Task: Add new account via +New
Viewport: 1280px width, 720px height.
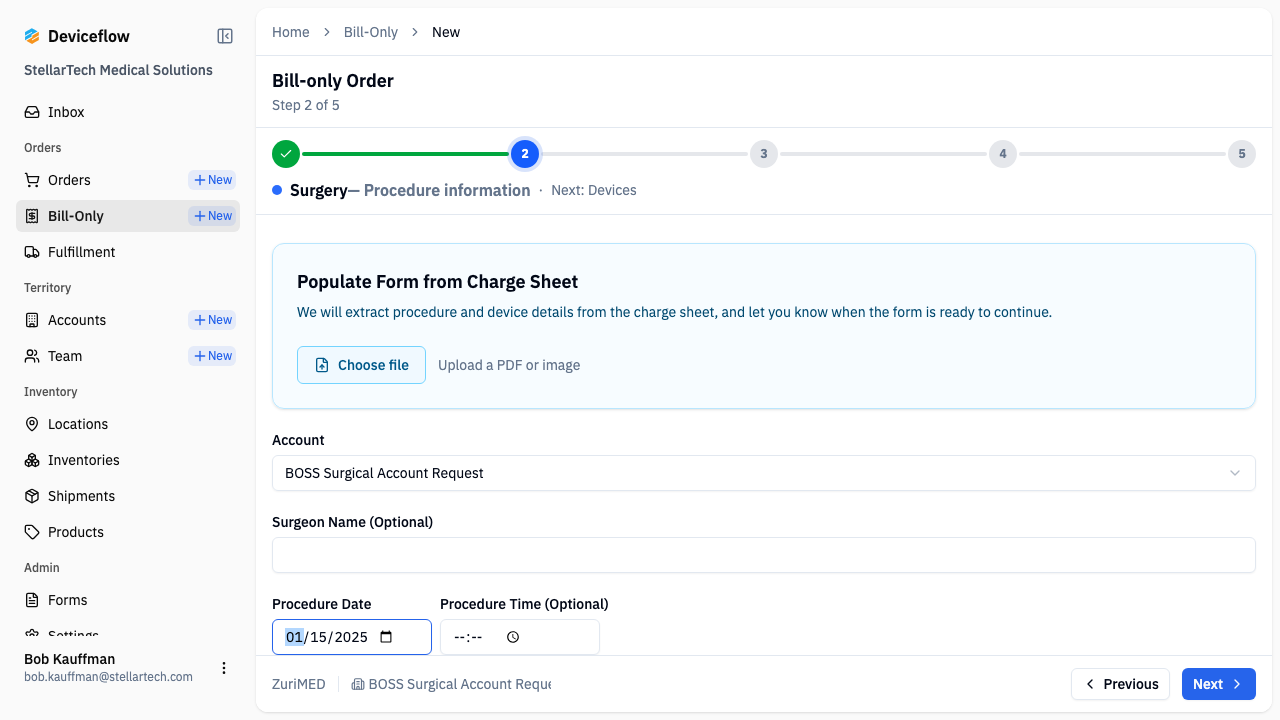Action: [x=212, y=320]
